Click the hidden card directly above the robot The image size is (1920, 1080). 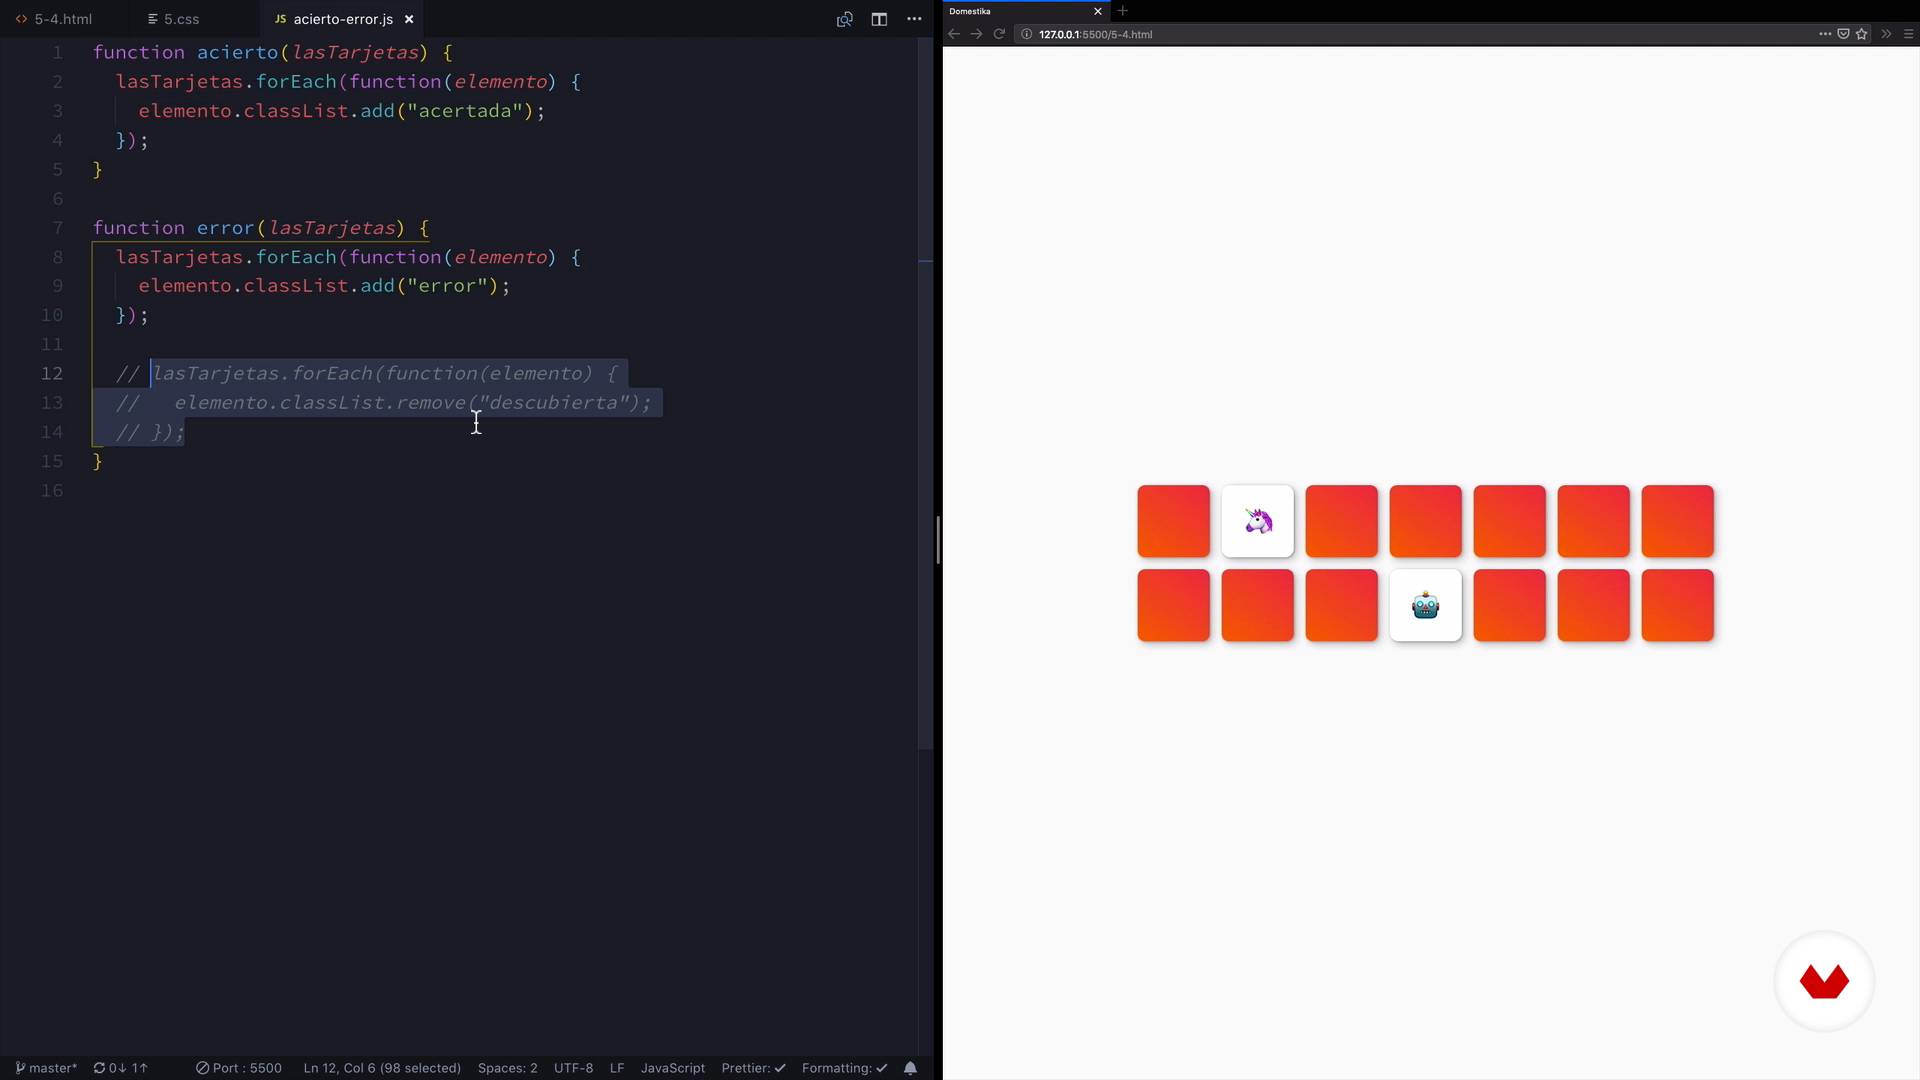(x=1426, y=521)
